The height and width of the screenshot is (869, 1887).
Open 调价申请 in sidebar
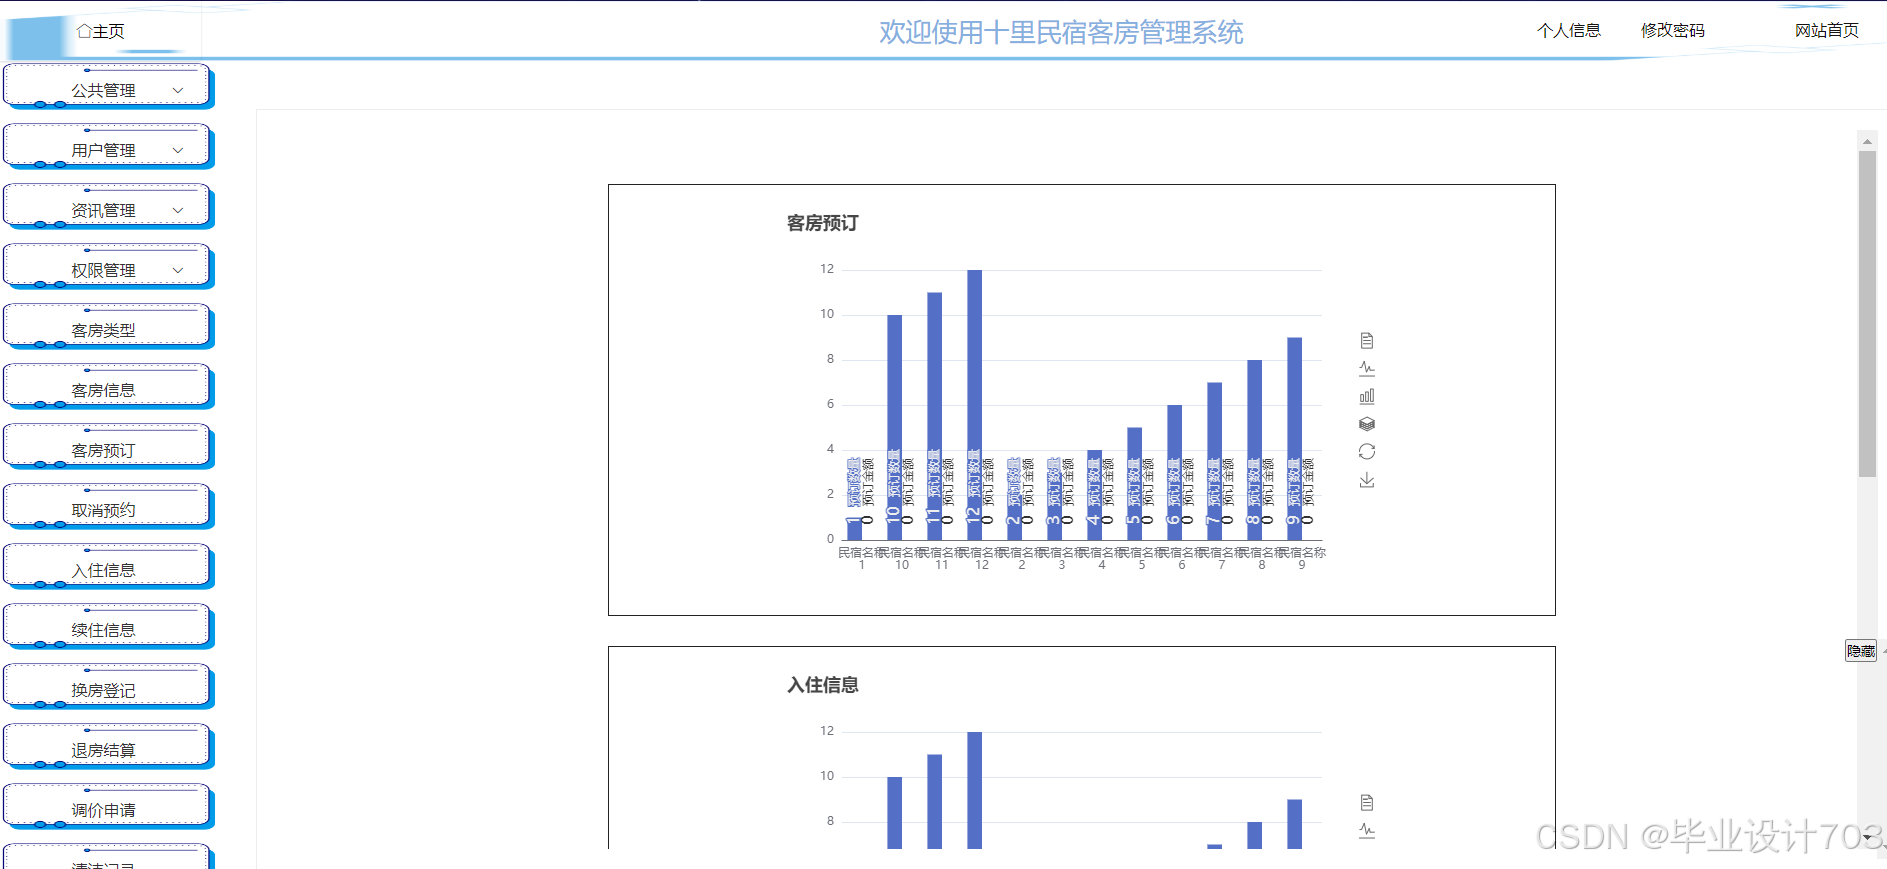click(108, 808)
